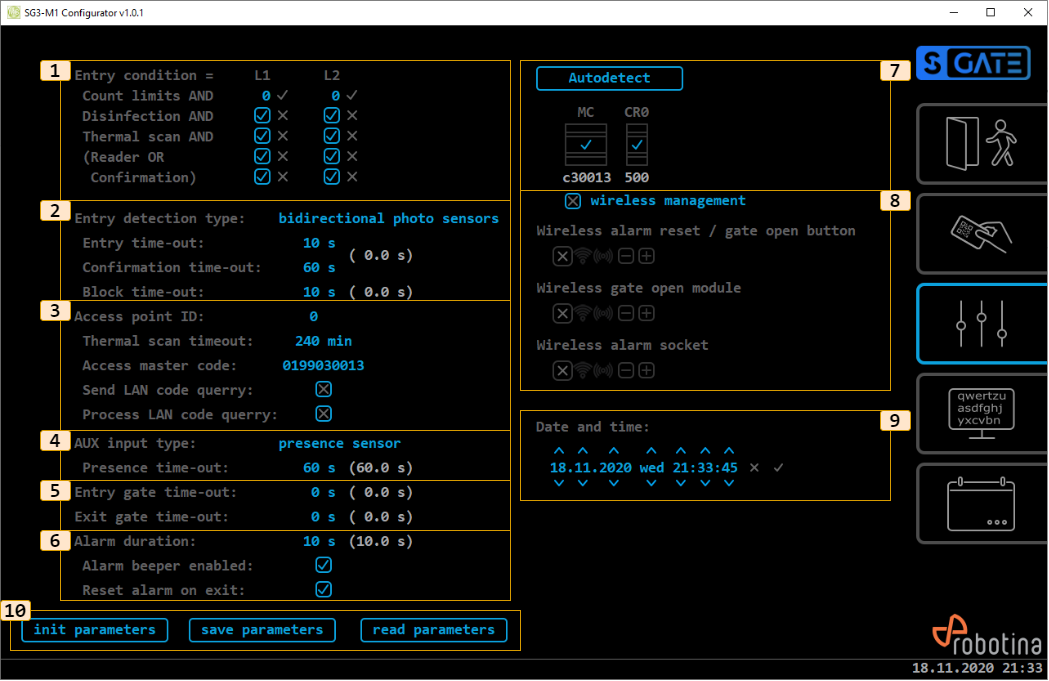This screenshot has height=681, width=1049.
Task: Open the gate entry page with door icon
Action: tap(979, 144)
